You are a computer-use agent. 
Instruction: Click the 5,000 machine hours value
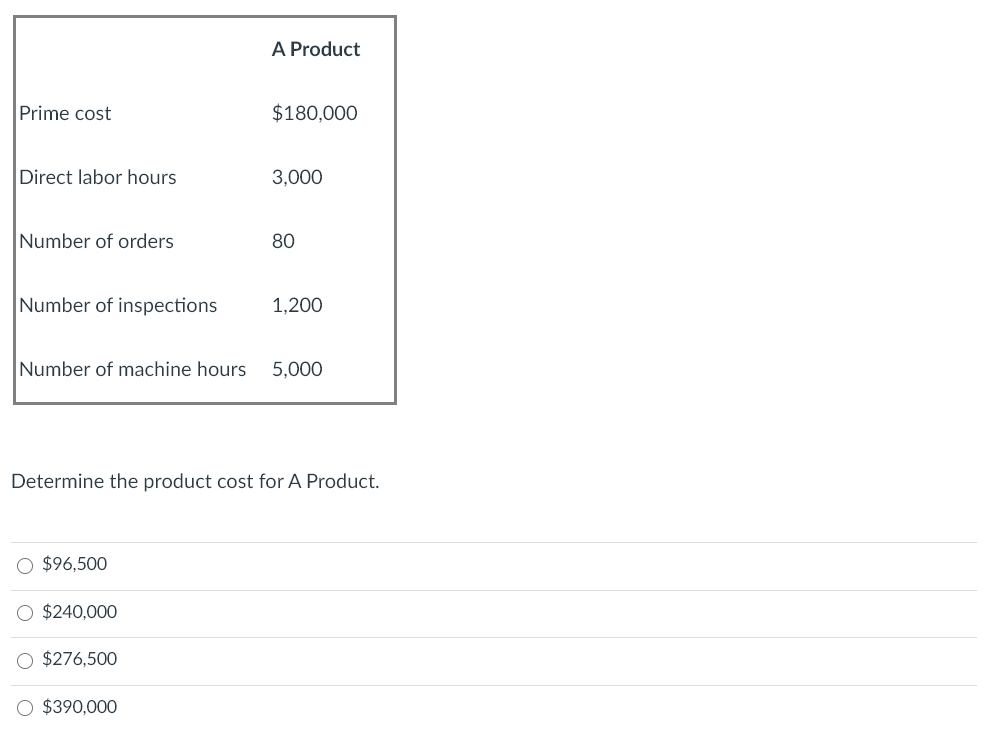click(297, 369)
